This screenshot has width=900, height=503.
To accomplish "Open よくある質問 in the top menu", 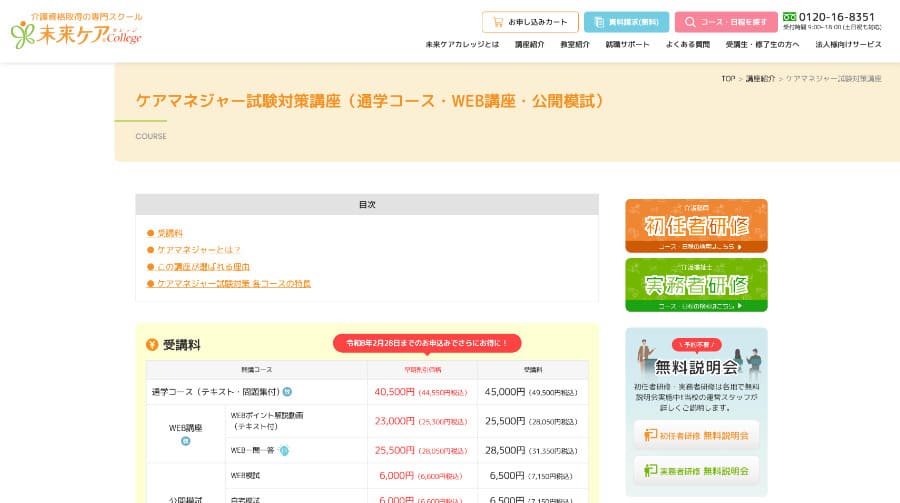I will 689,45.
